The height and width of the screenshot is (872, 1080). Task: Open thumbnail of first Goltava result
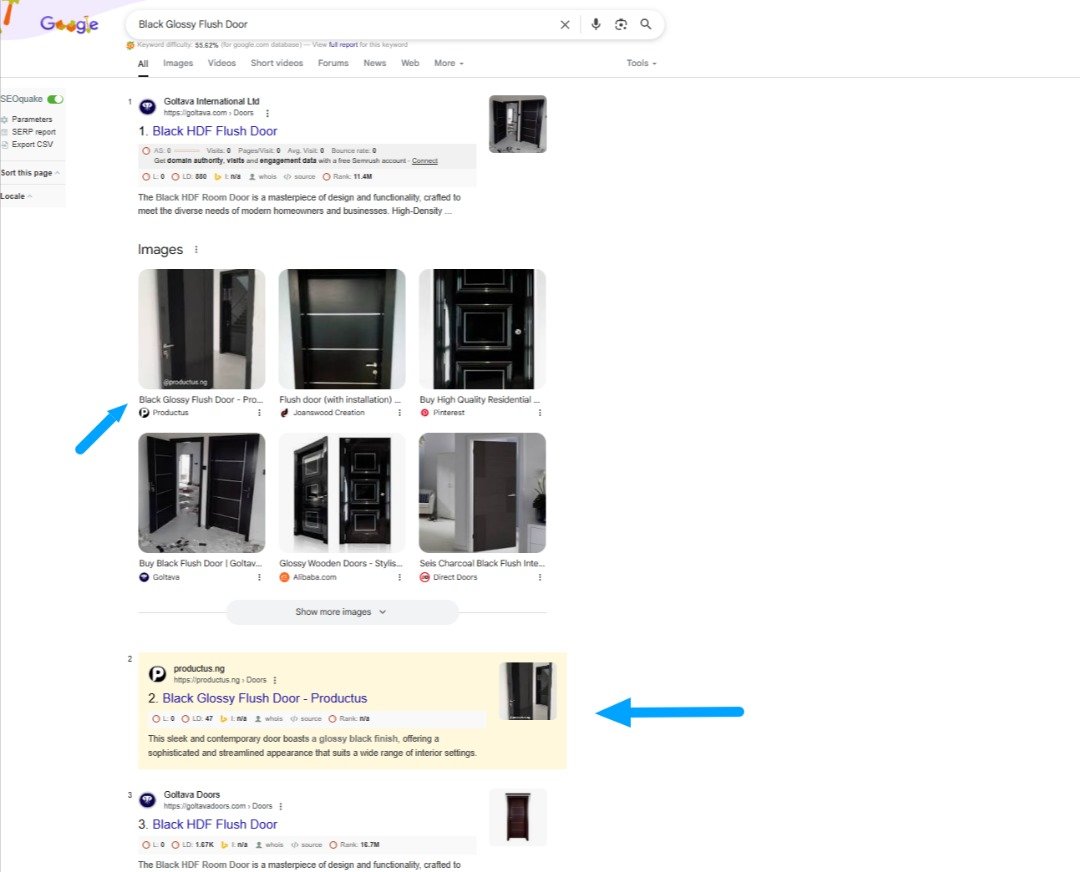[x=517, y=124]
